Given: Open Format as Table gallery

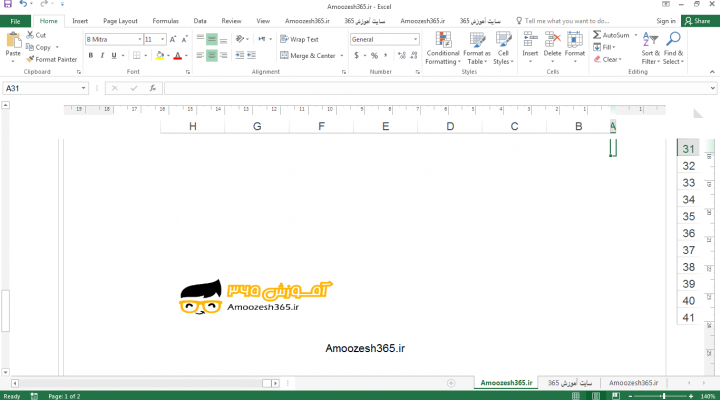Looking at the screenshot, I should point(477,48).
